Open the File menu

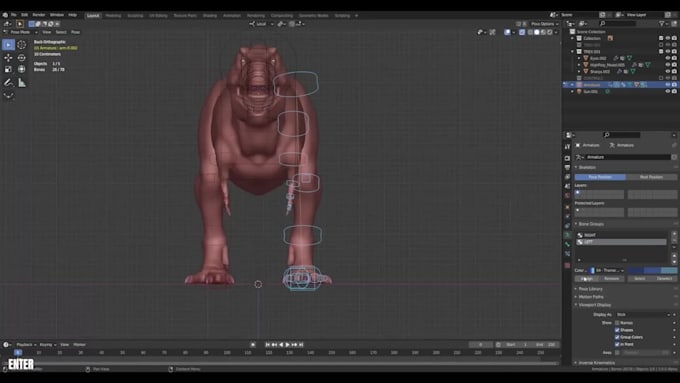[x=14, y=15]
